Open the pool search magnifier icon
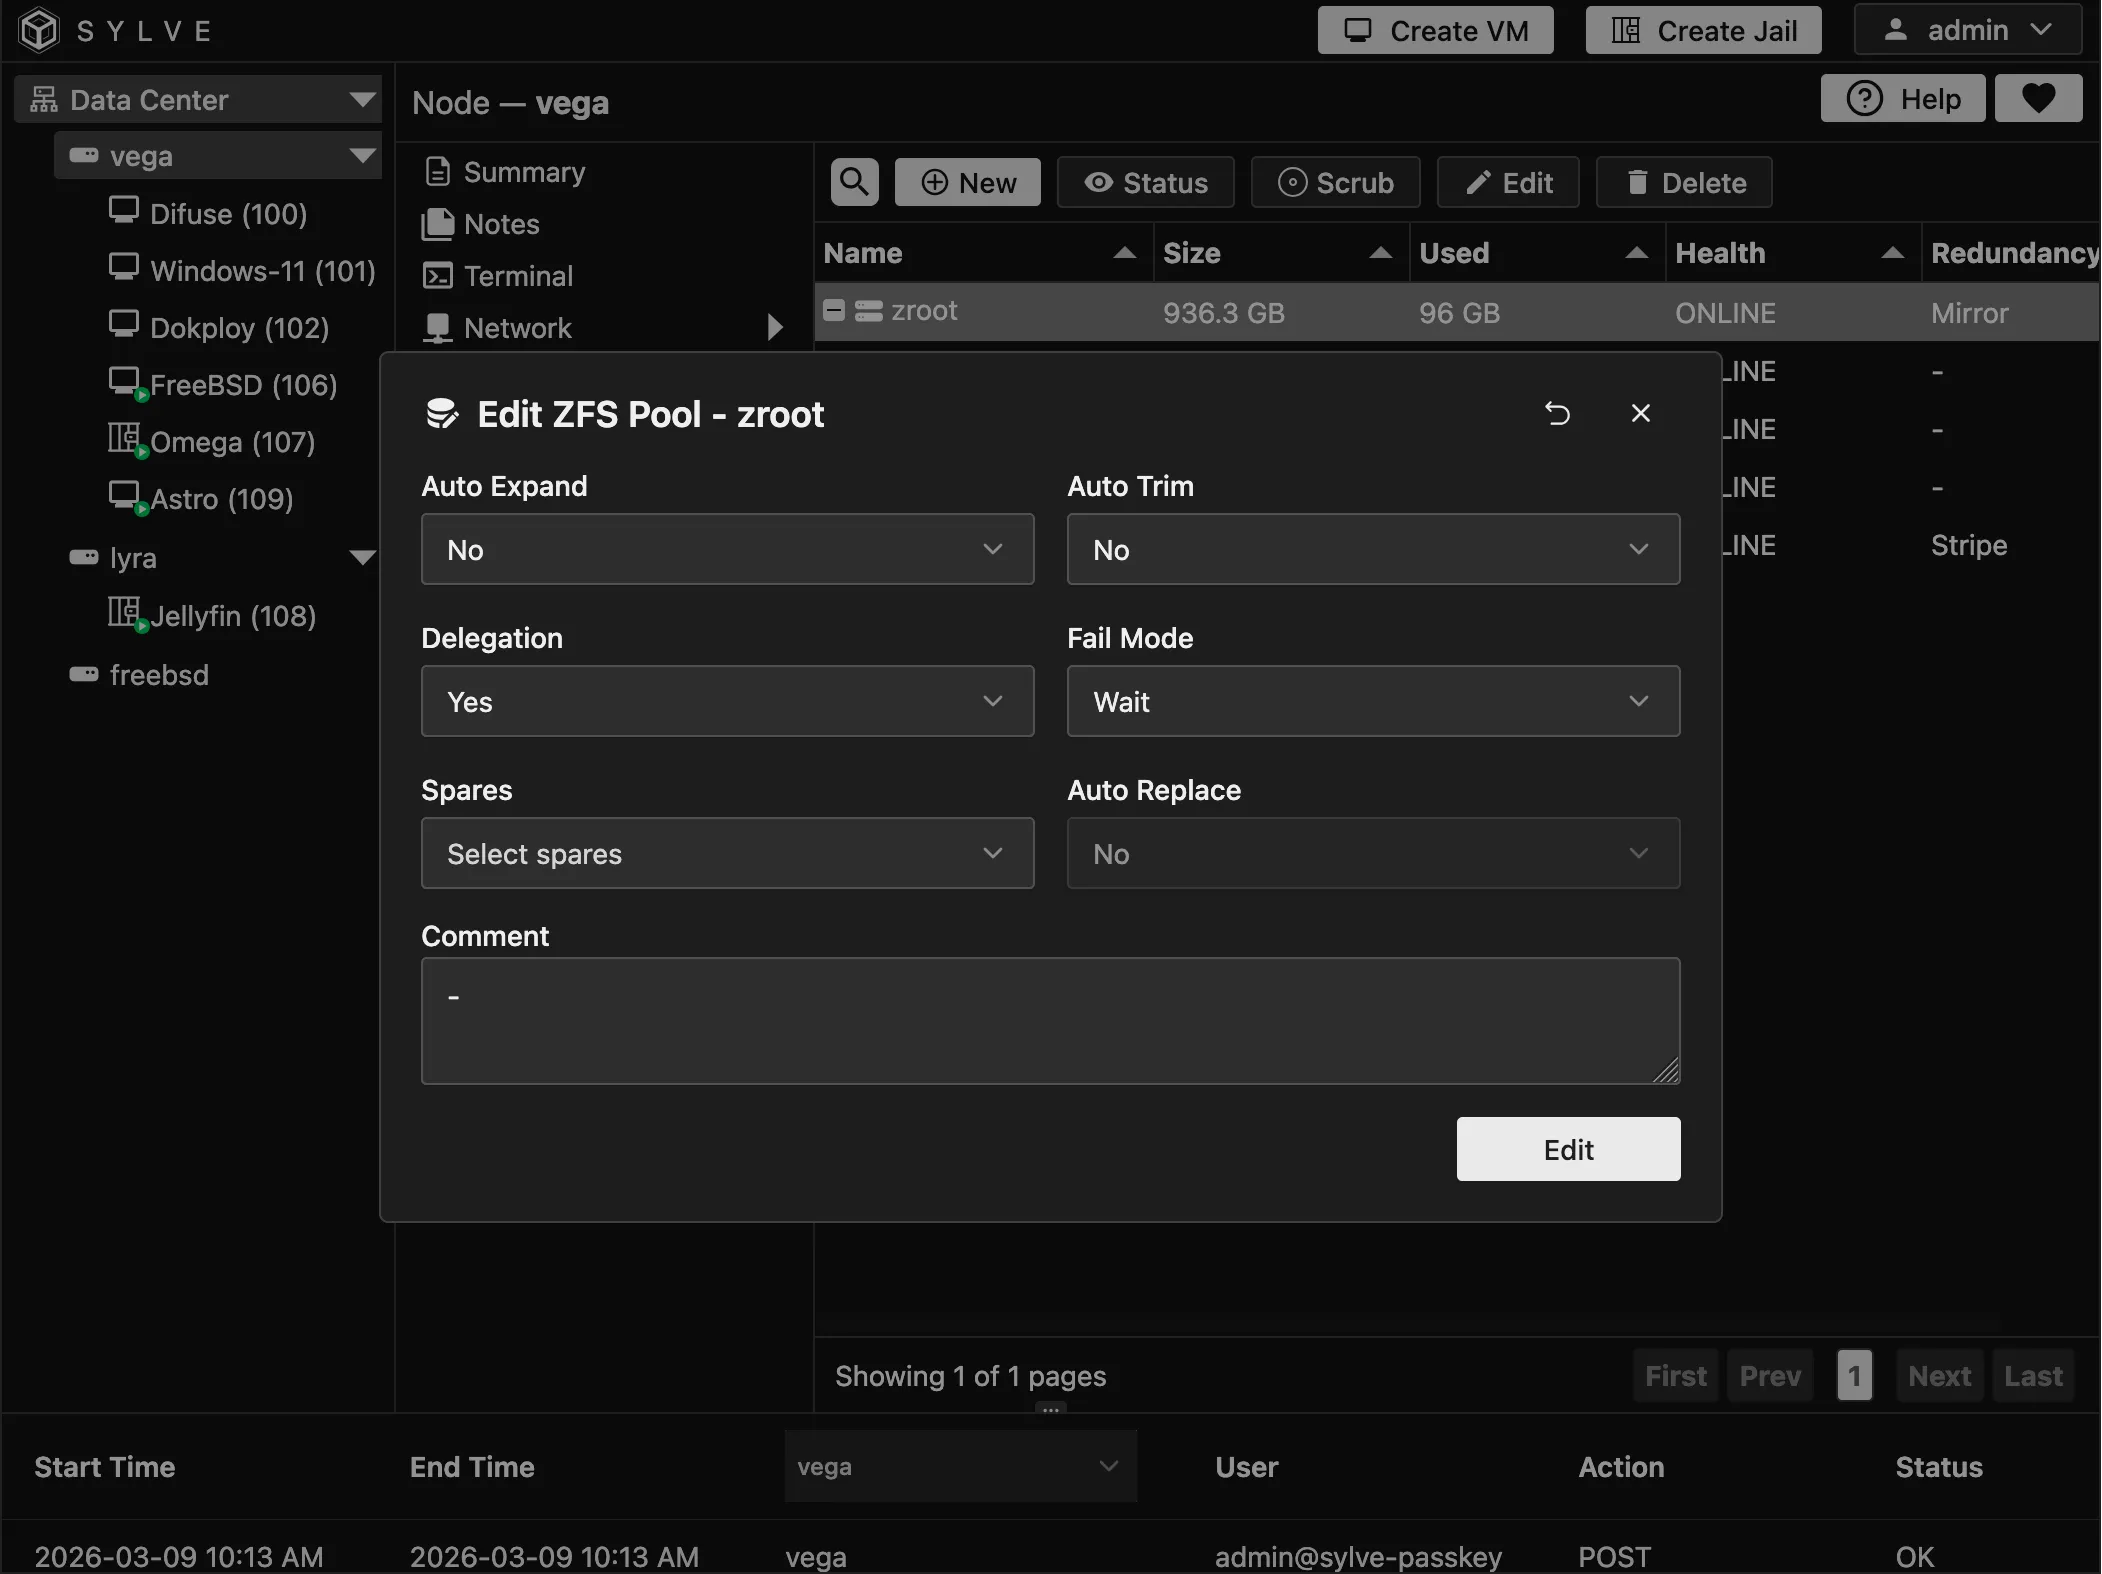The width and height of the screenshot is (2102, 1574). coord(852,182)
